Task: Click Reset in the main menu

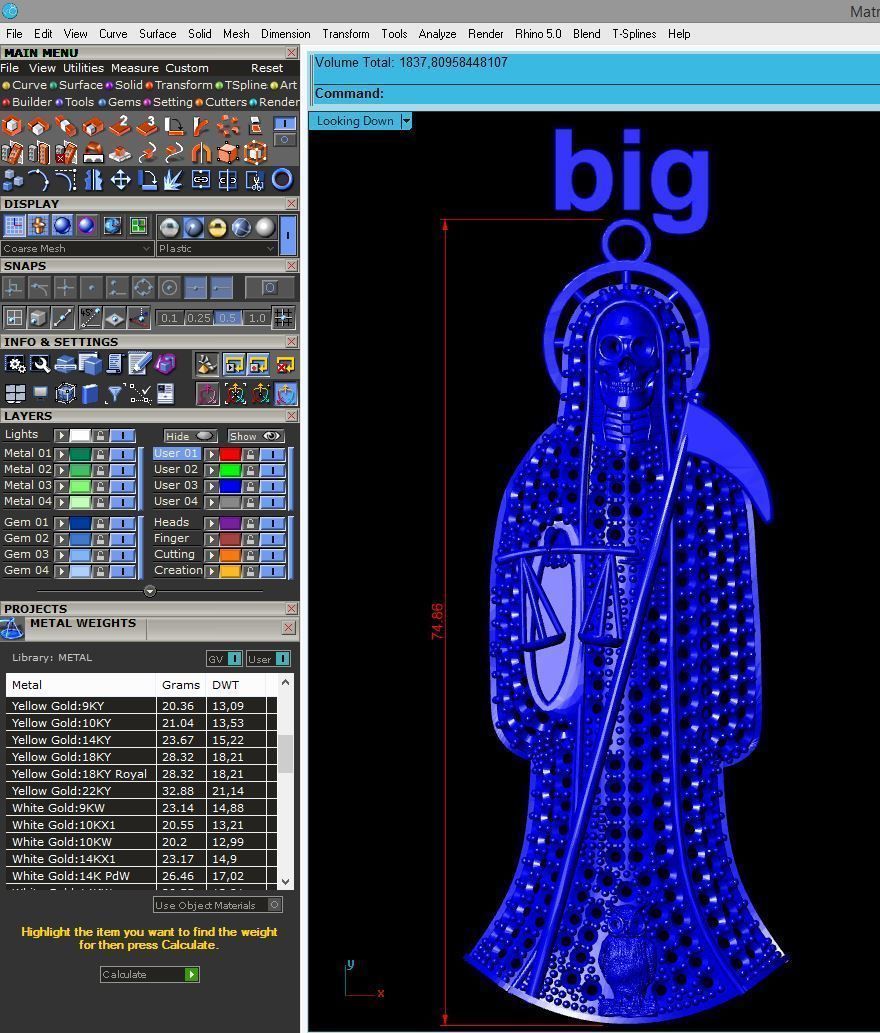Action: coord(267,68)
